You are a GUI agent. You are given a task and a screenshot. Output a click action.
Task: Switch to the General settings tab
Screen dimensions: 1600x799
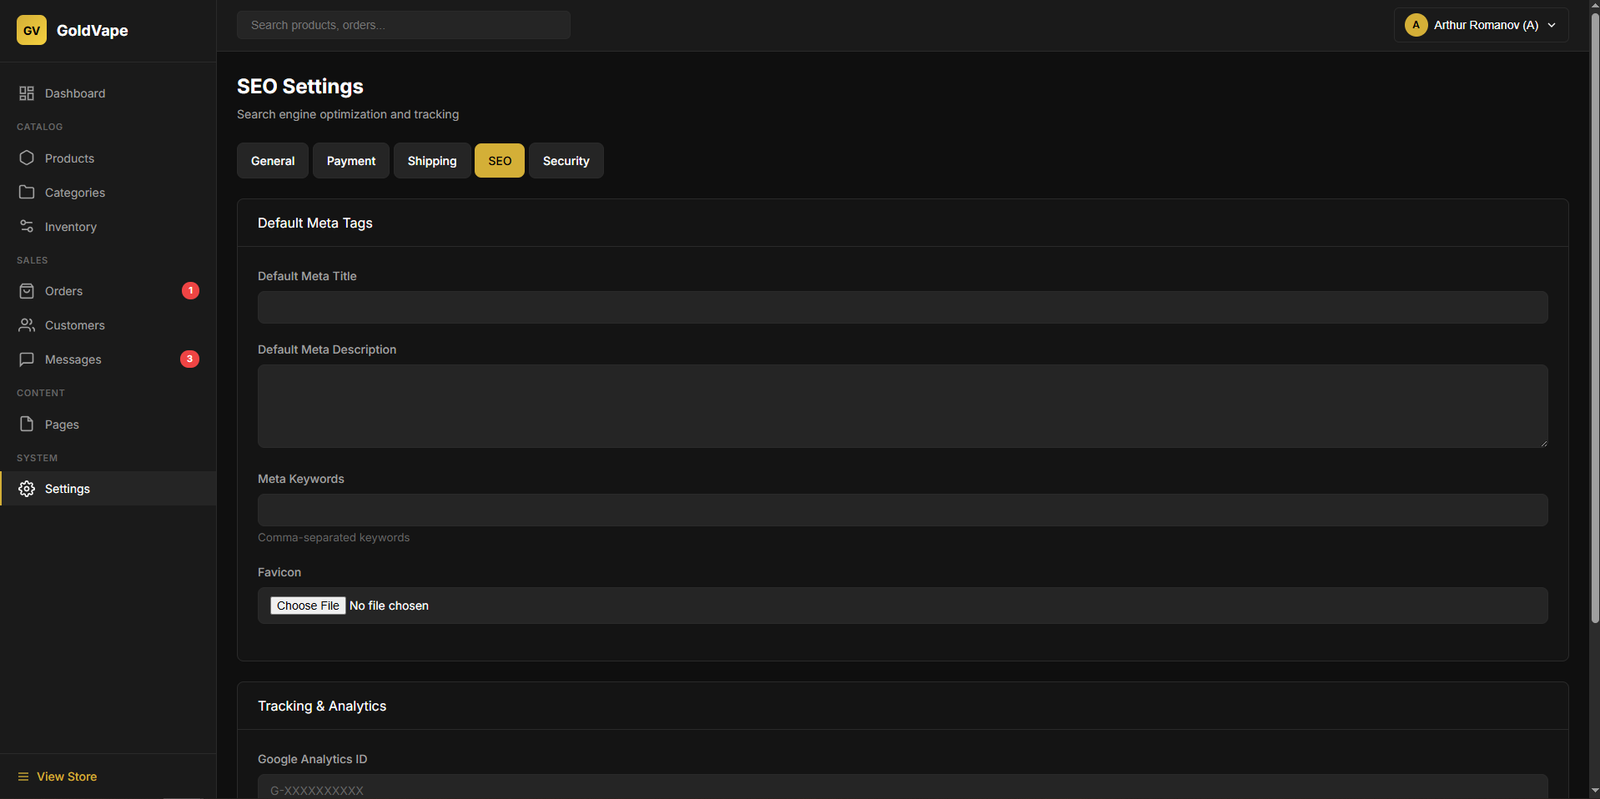272,161
